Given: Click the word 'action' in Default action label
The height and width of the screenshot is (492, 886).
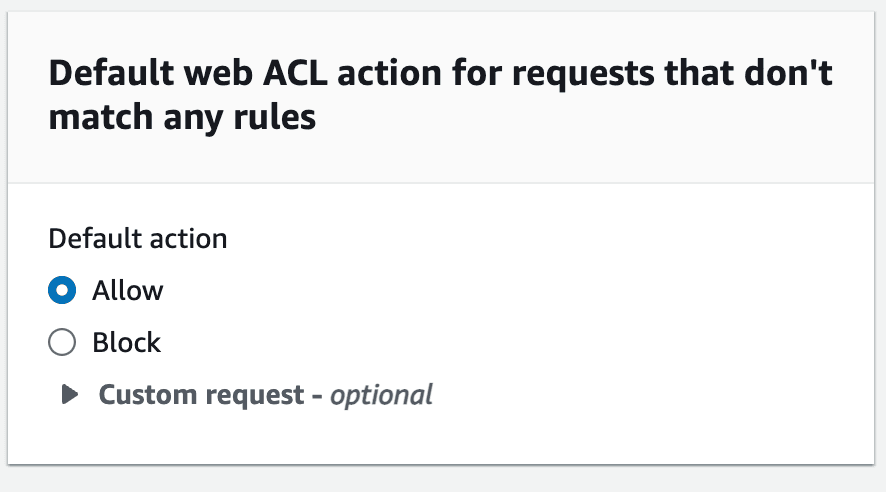Looking at the screenshot, I should pyautogui.click(x=192, y=239).
